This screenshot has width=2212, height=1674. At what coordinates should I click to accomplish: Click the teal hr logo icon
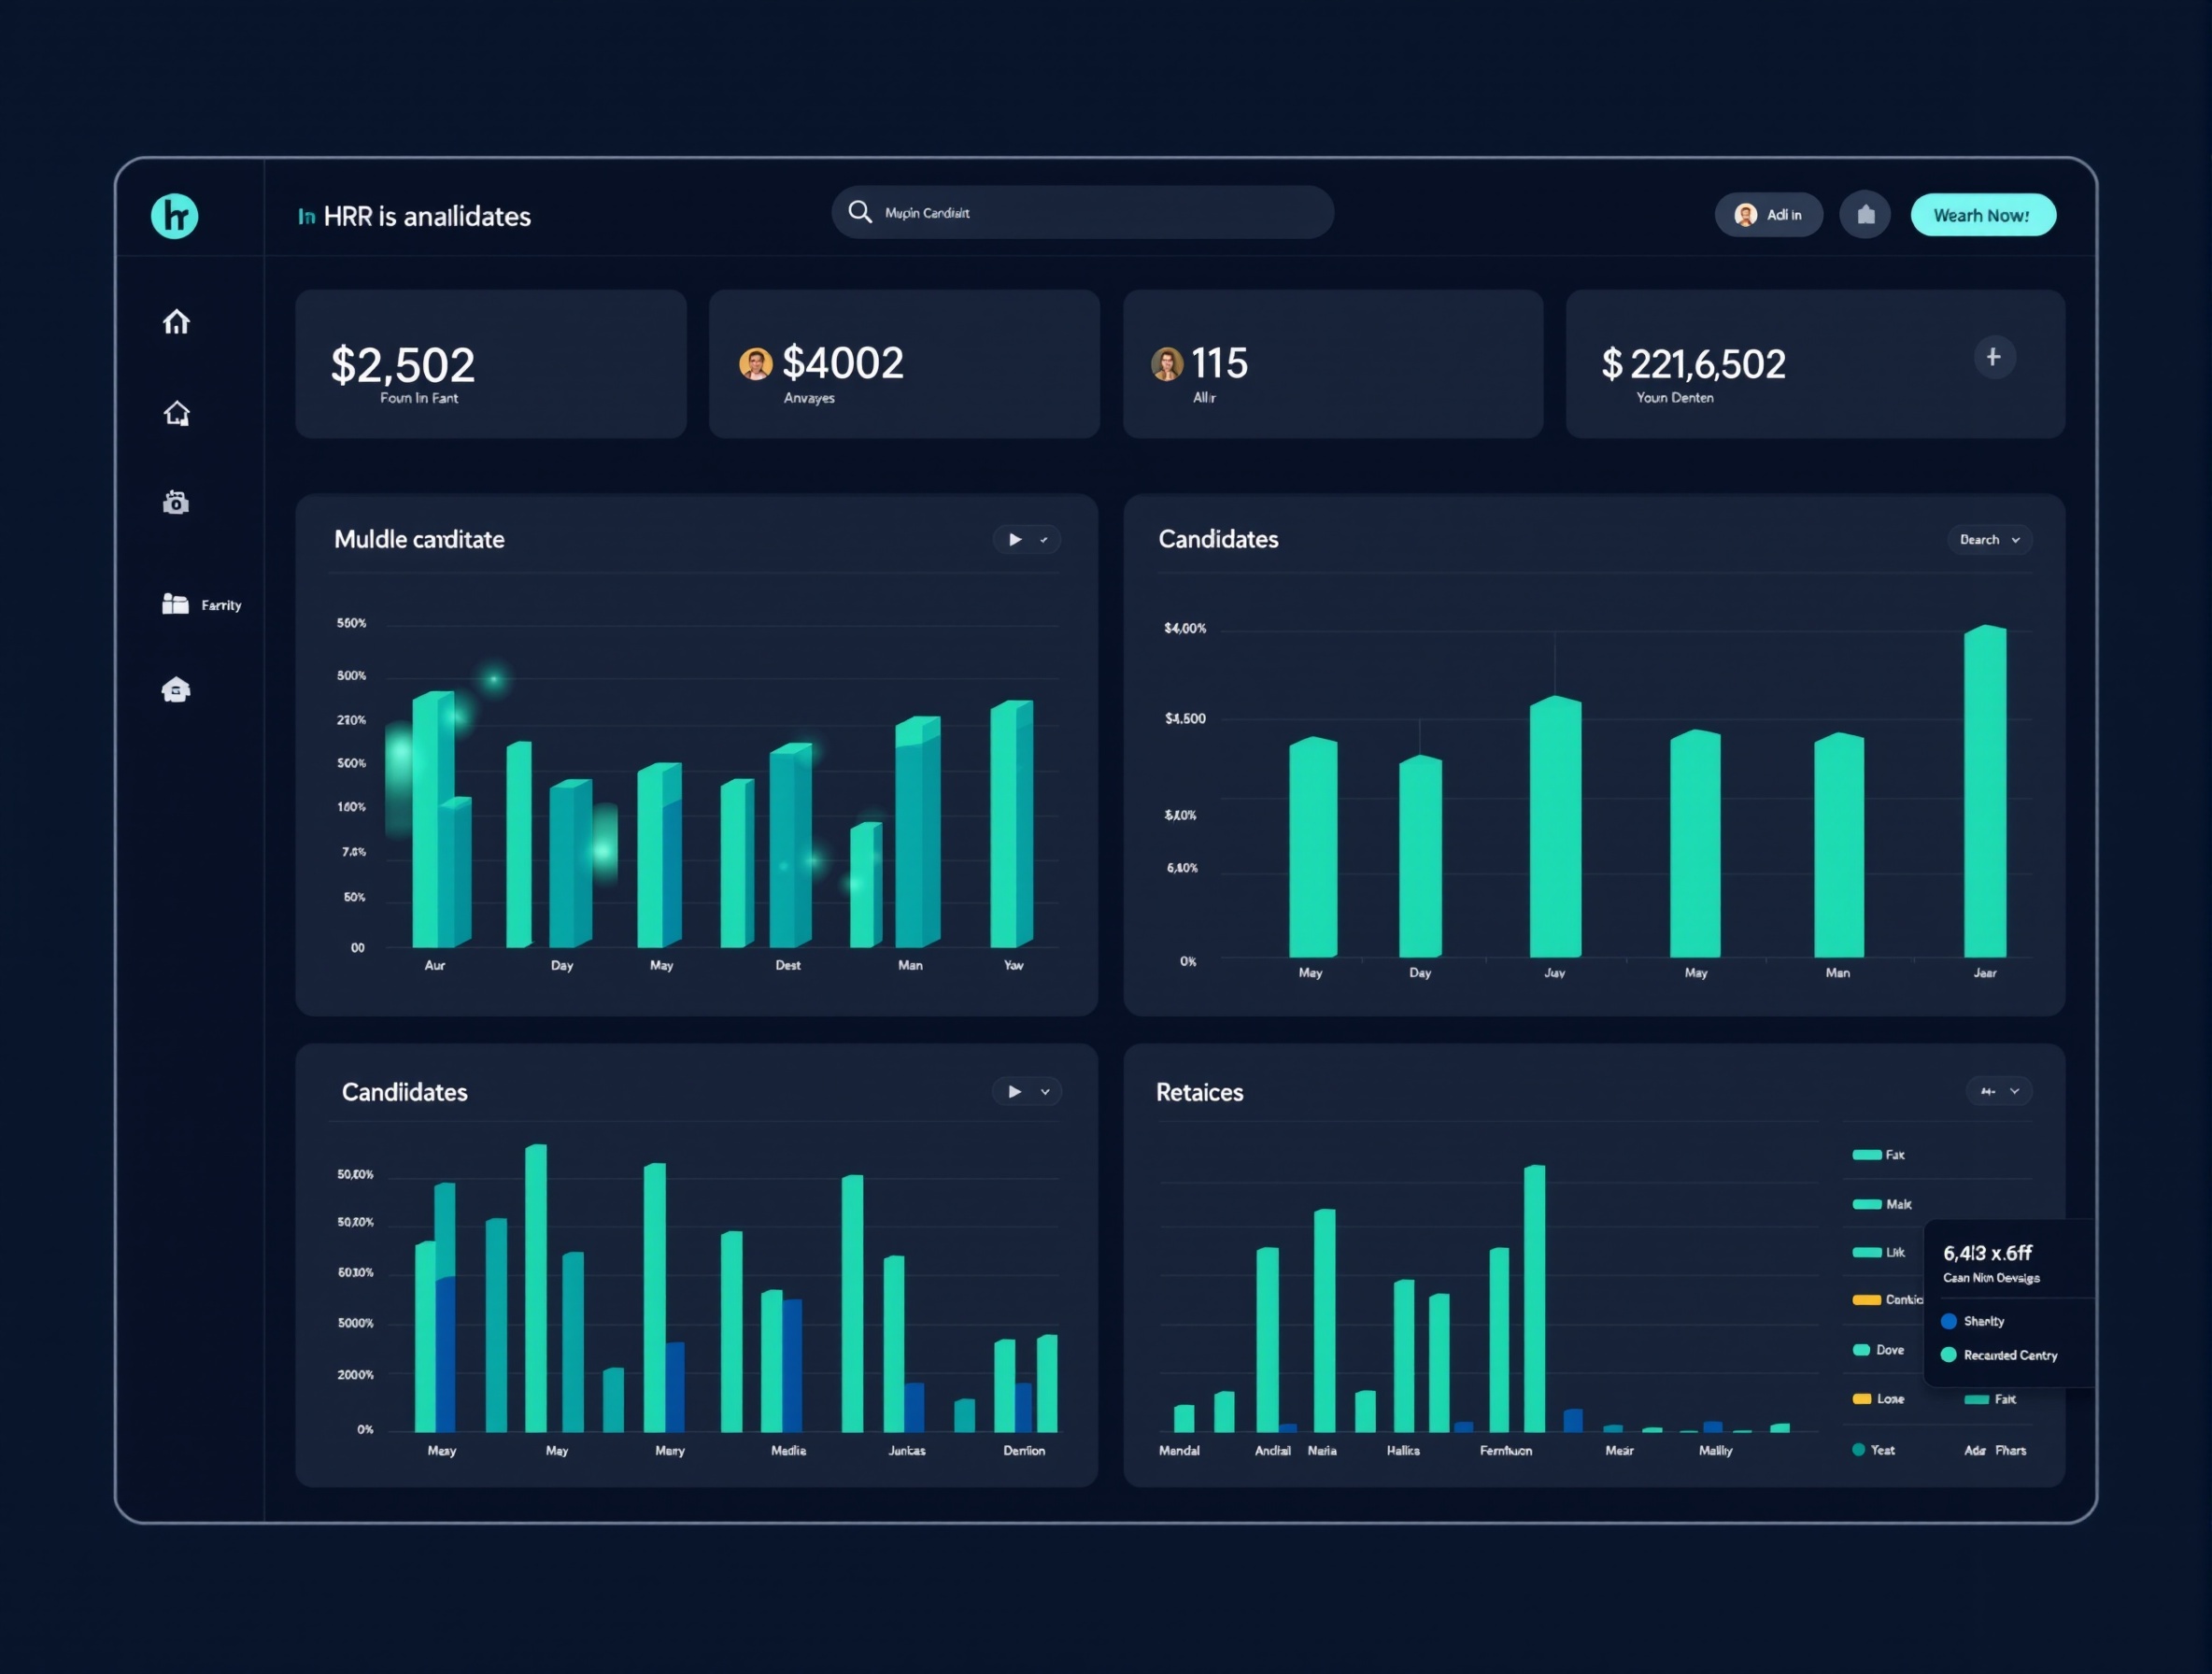[175, 216]
